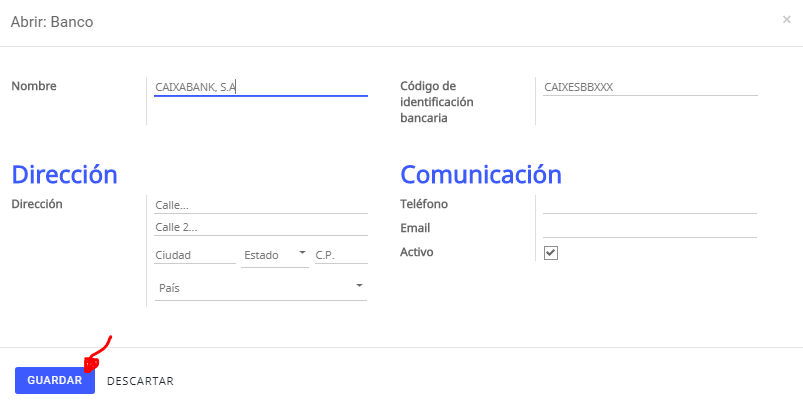Select the Código de identificación bancaria field
Viewport: 803px width, 412px height.
pyautogui.click(x=650, y=87)
